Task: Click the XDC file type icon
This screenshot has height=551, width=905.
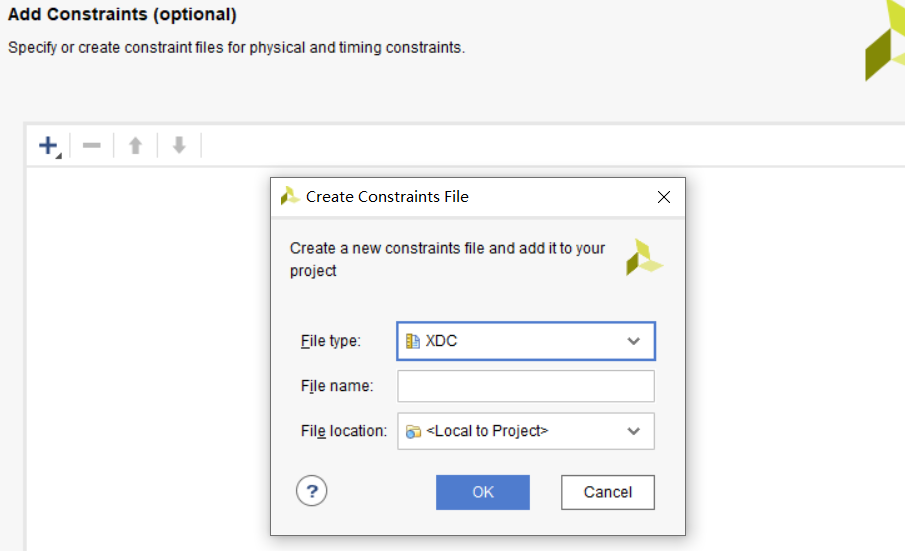Action: pyautogui.click(x=413, y=341)
